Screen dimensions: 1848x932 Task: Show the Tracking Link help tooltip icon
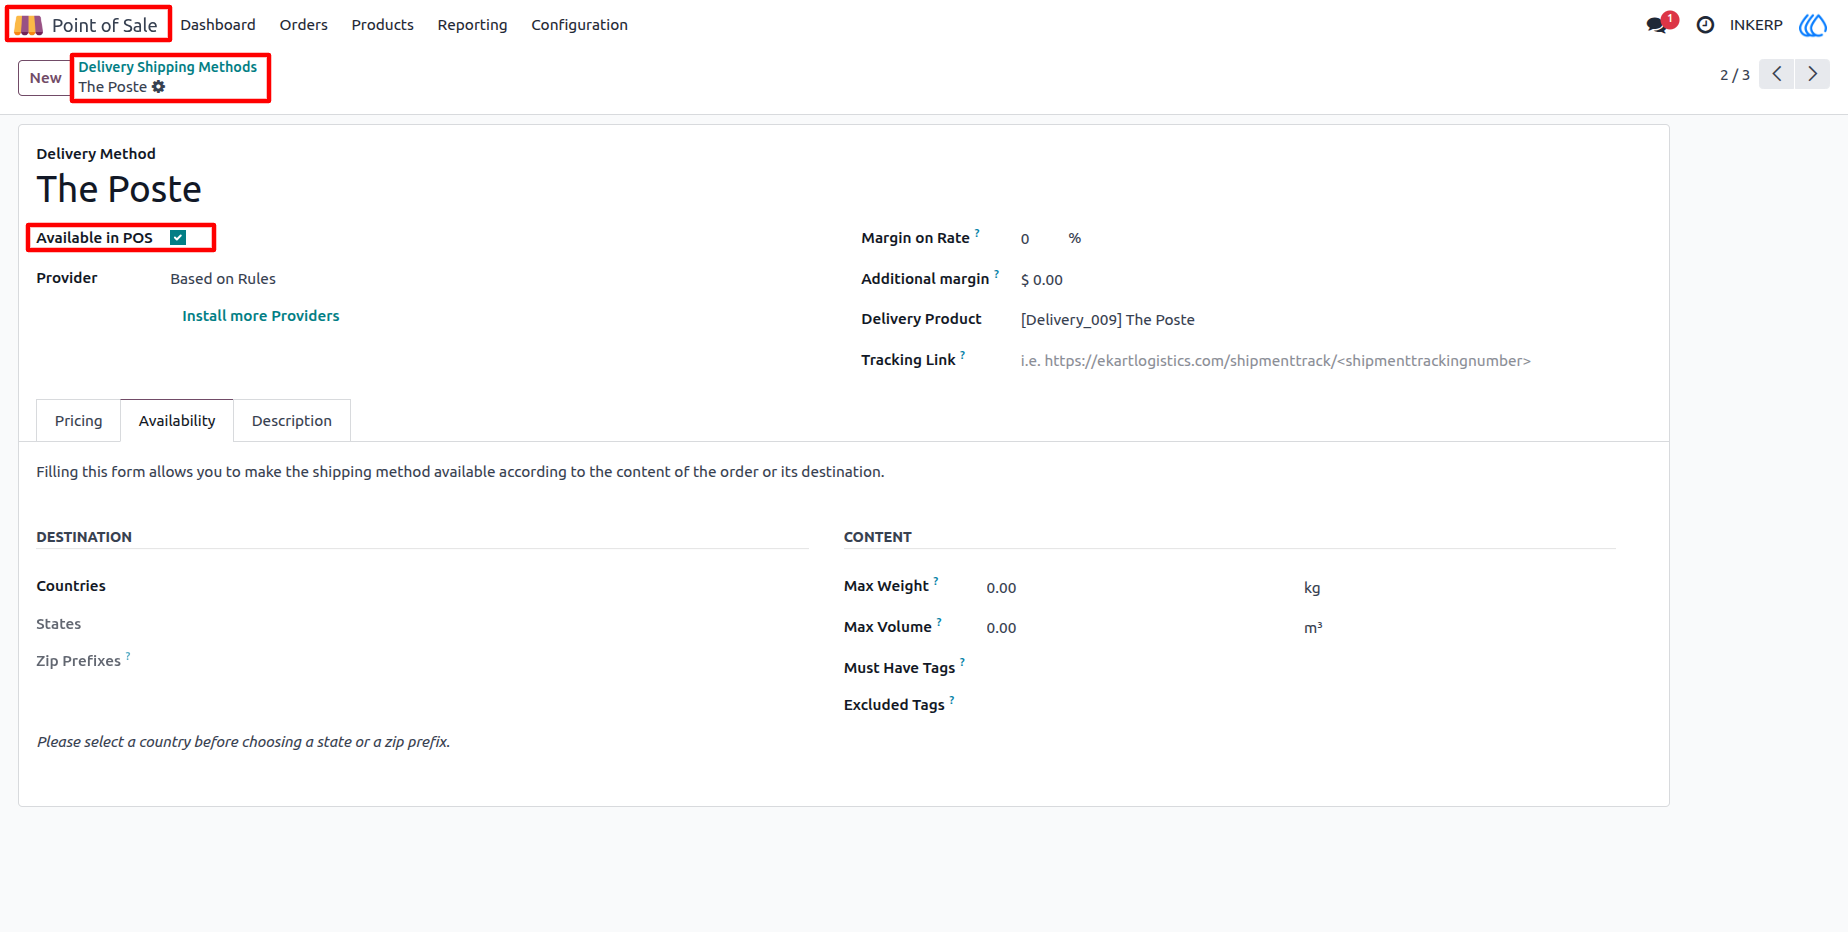[x=963, y=354]
